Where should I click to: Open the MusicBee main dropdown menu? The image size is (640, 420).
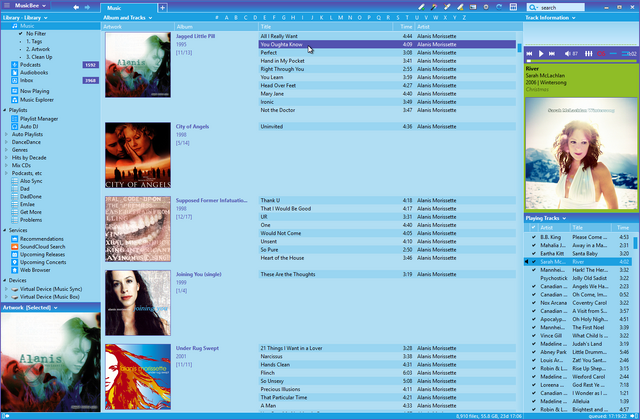click(31, 6)
